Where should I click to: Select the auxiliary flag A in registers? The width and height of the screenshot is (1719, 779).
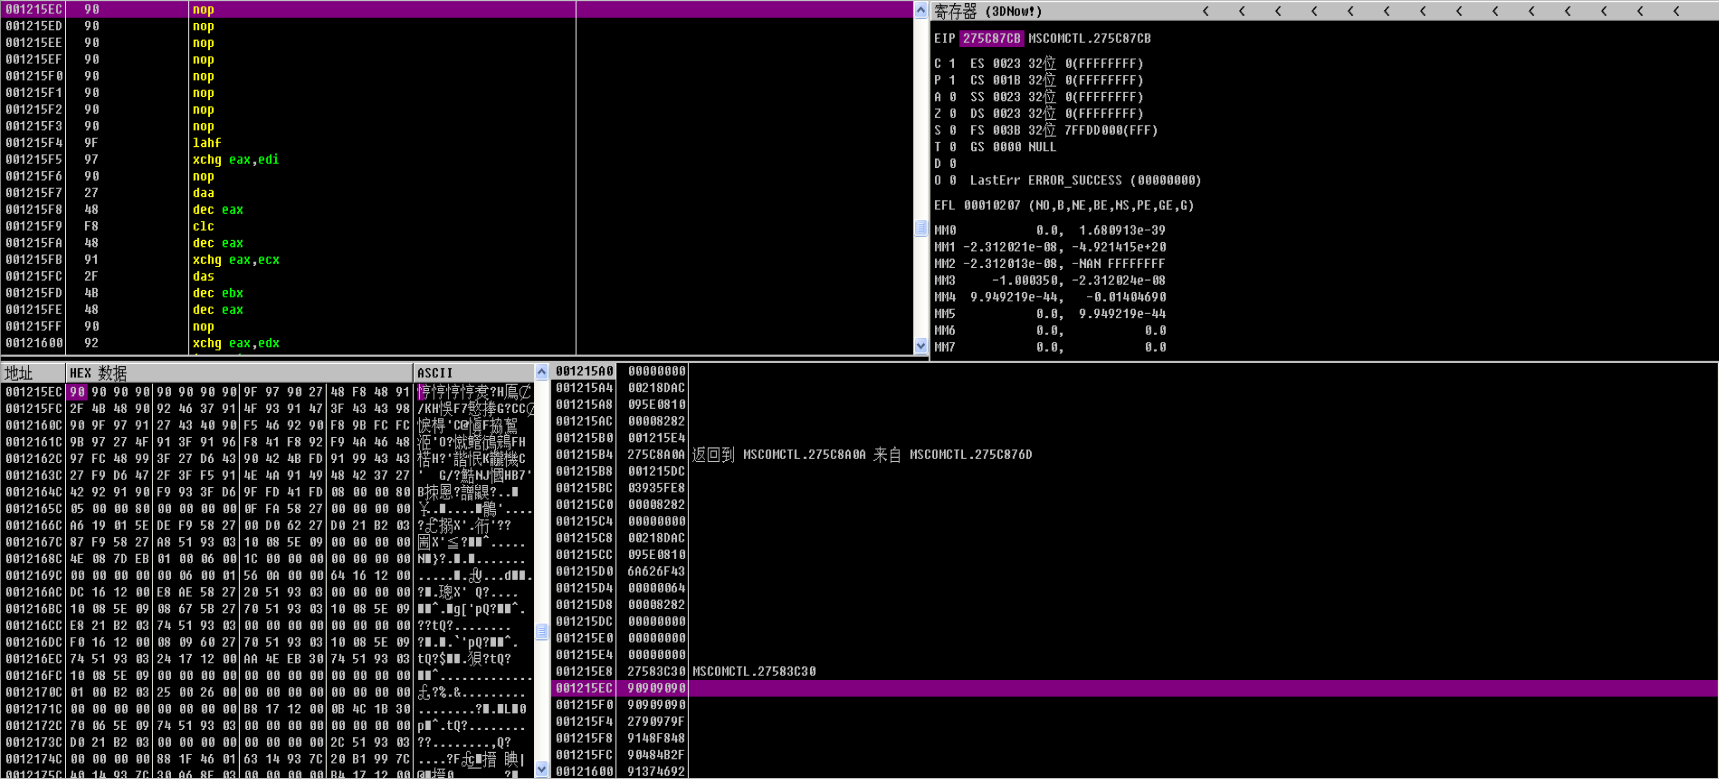pos(945,97)
